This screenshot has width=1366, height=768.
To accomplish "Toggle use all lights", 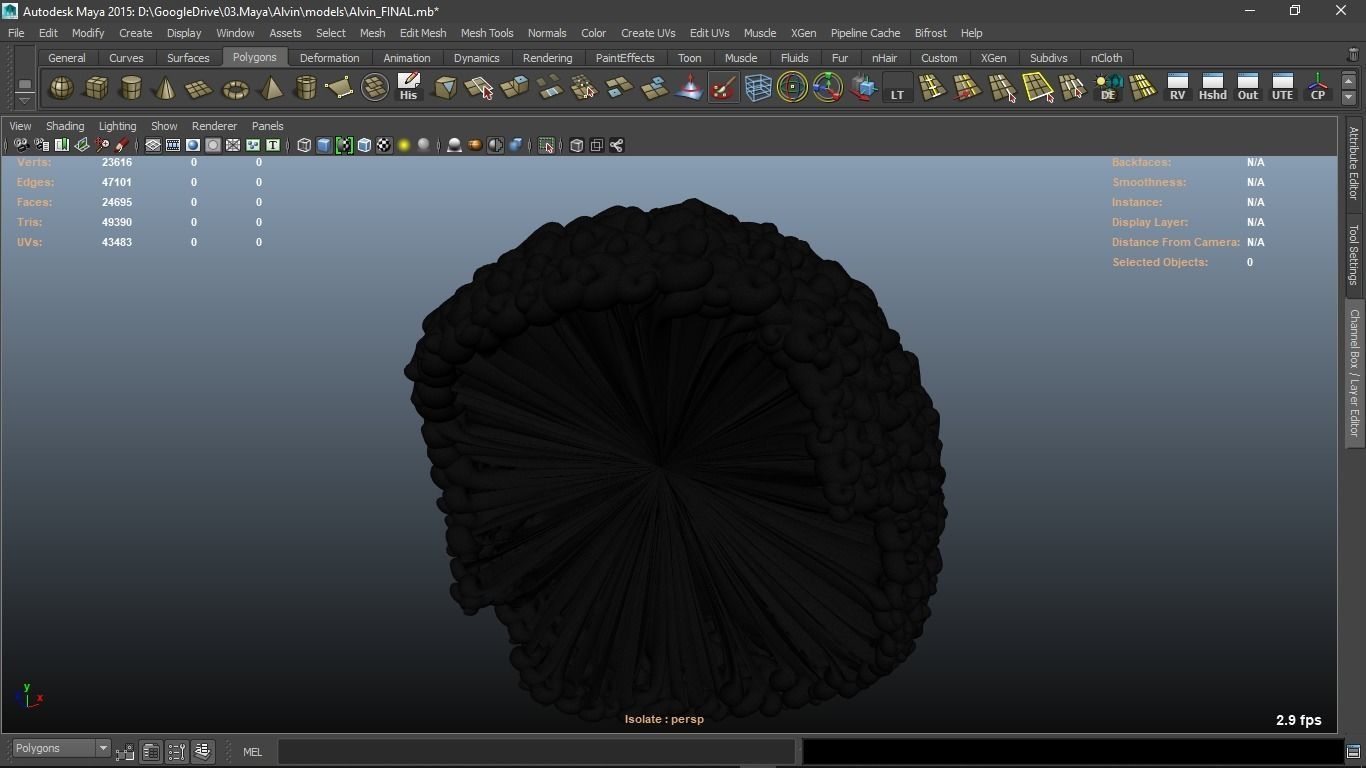I will point(404,145).
